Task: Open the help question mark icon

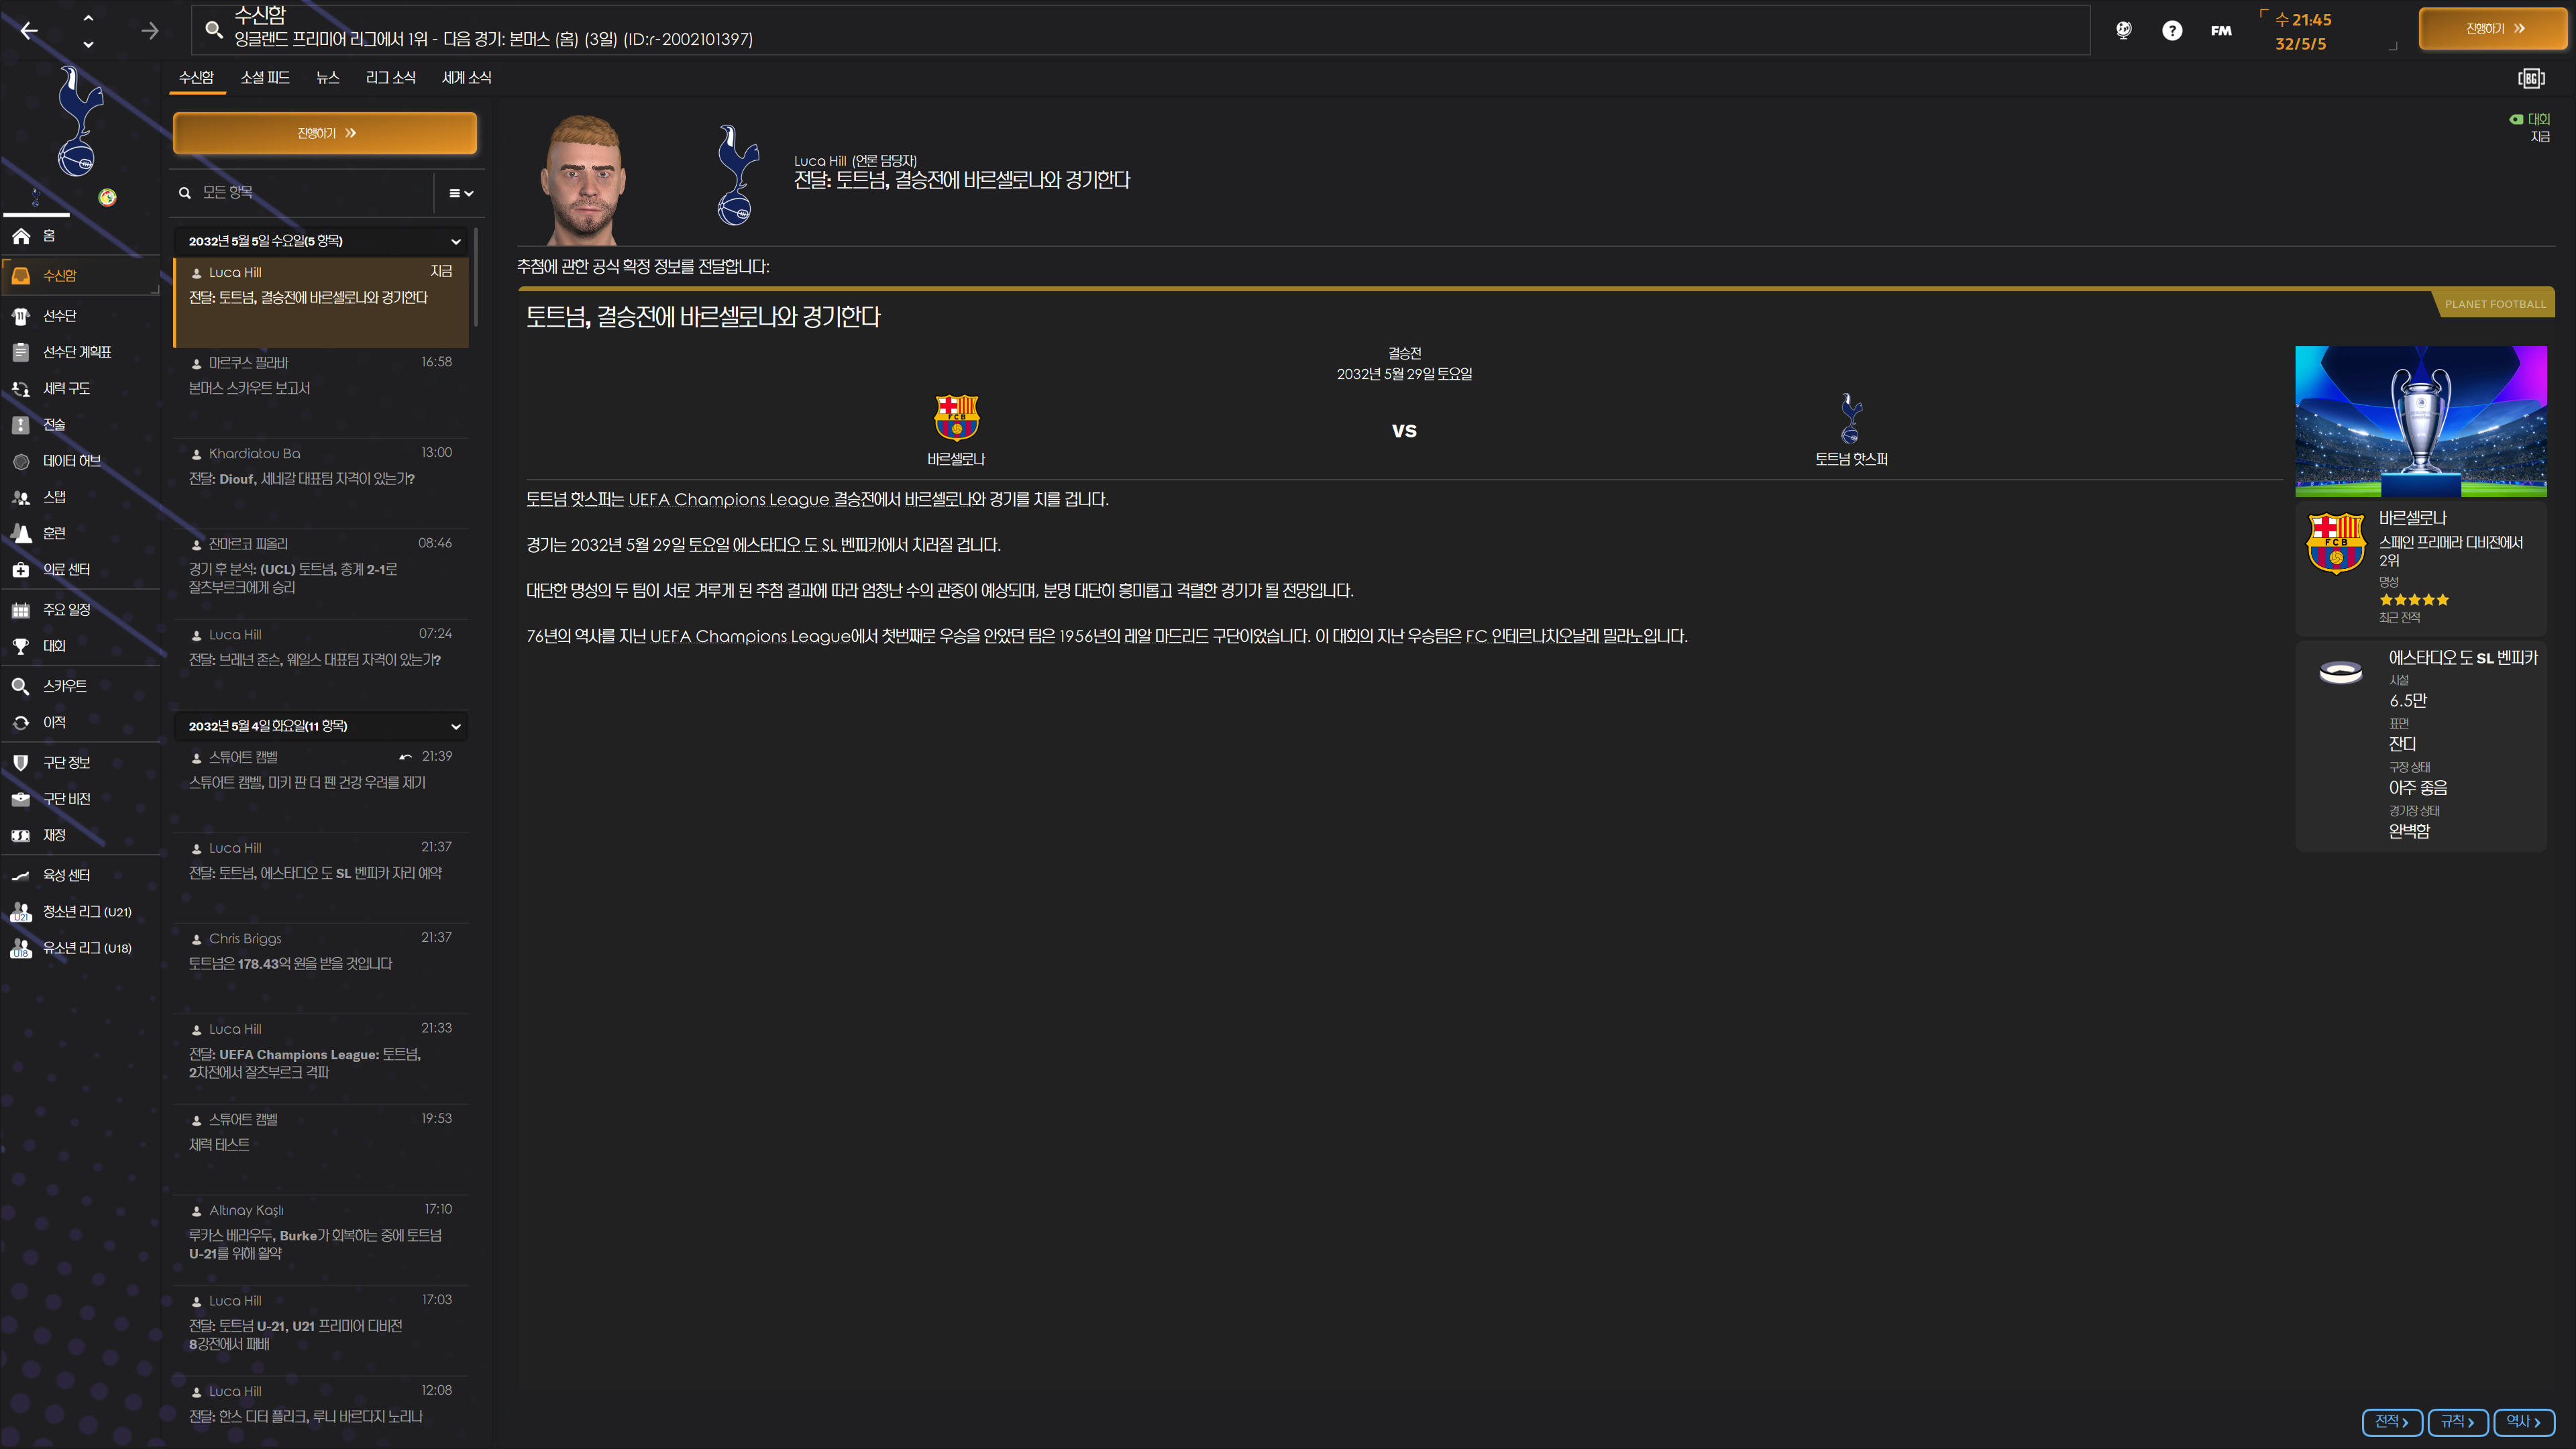Action: [x=2171, y=31]
